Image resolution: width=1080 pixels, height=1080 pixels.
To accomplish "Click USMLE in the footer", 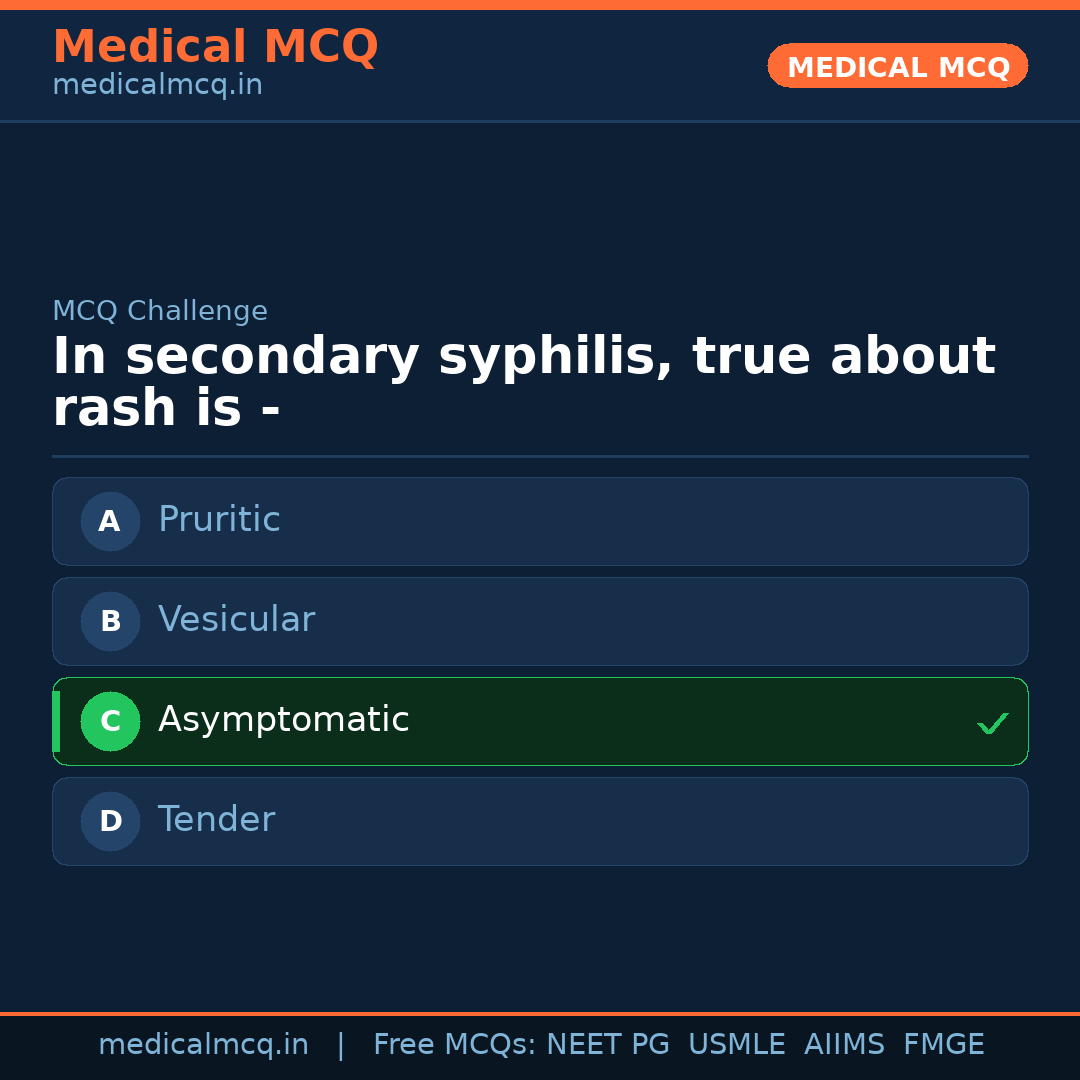I will click(x=736, y=1045).
